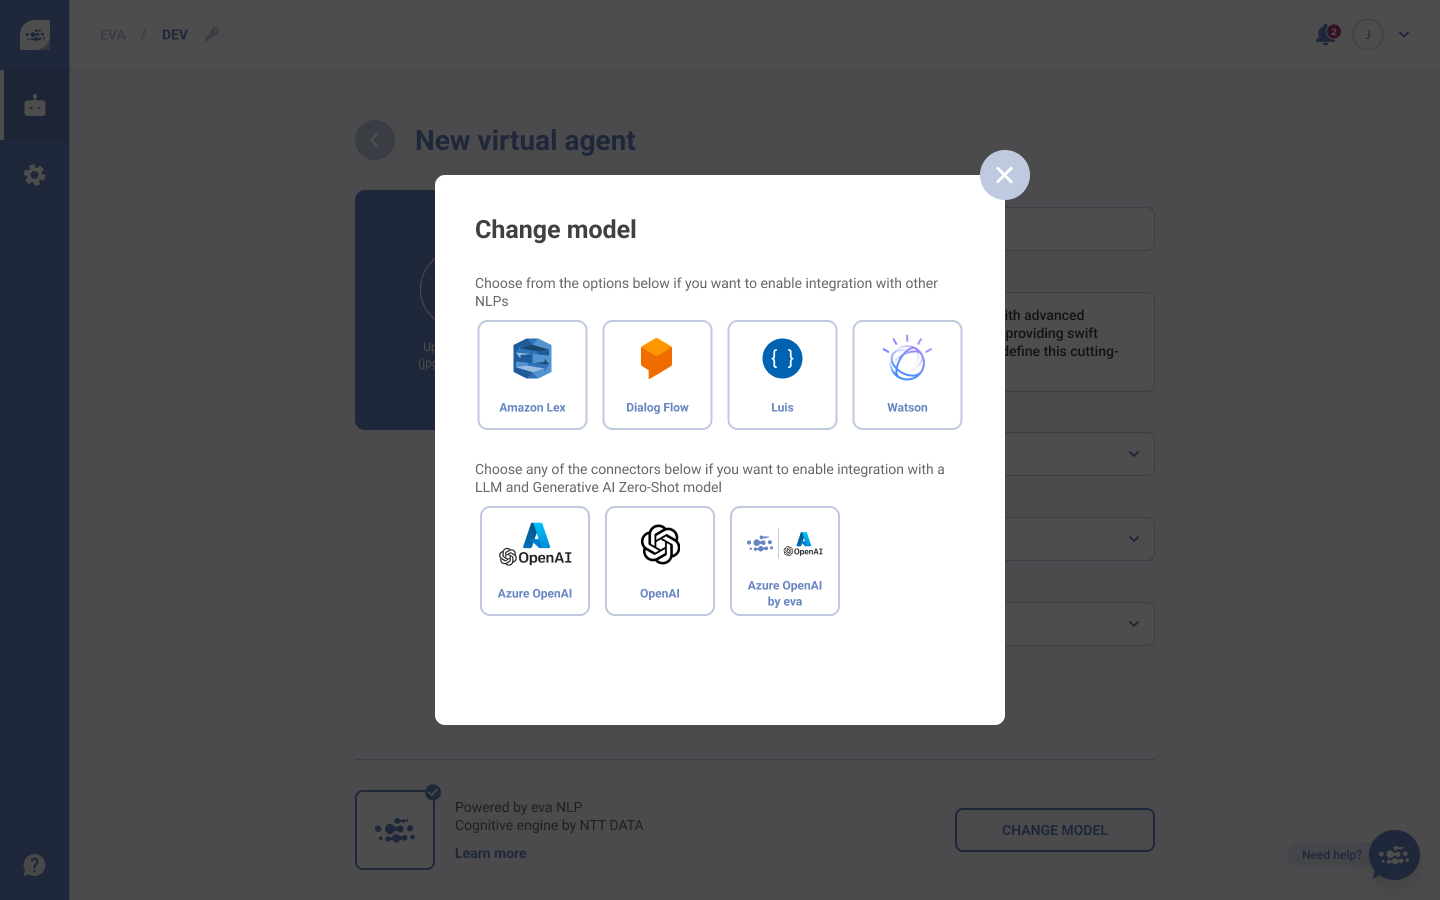Pick the Luis NLP card
The width and height of the screenshot is (1440, 900).
pyautogui.click(x=782, y=375)
